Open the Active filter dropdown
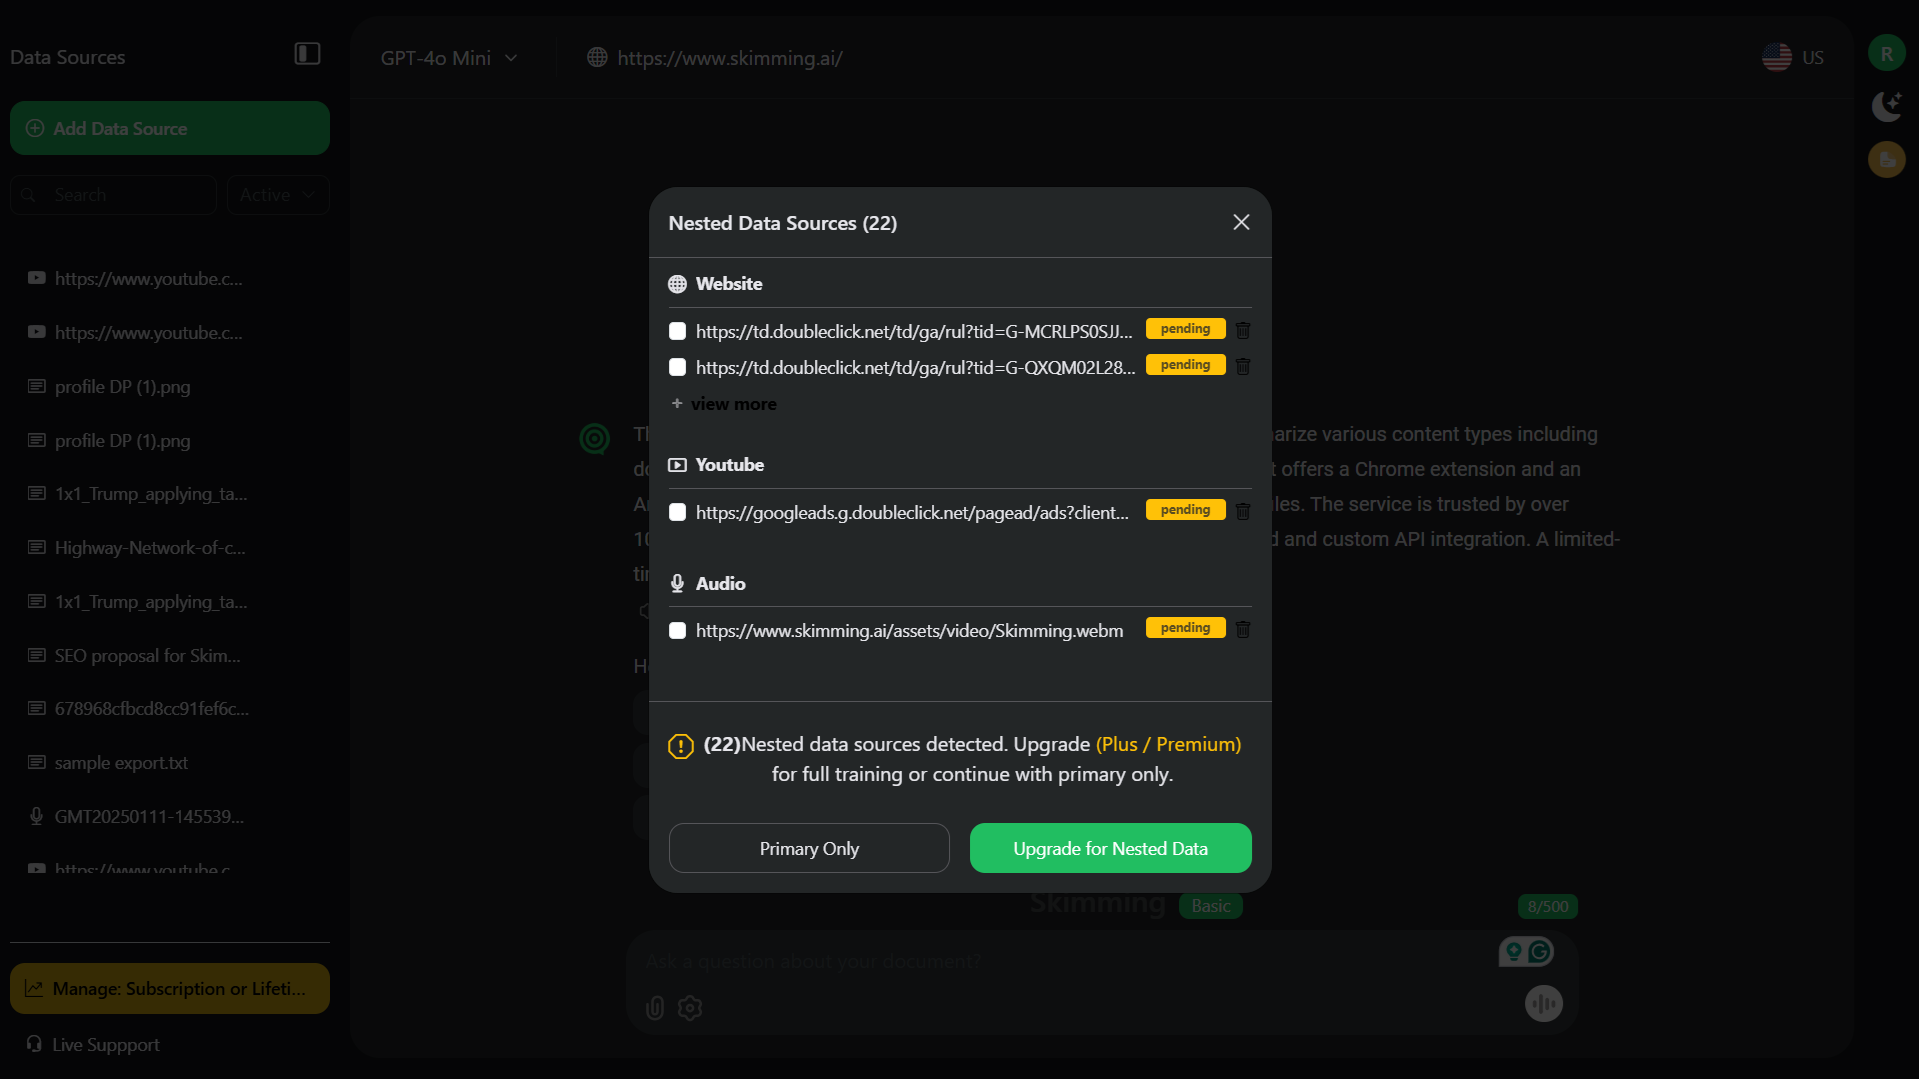Image resolution: width=1919 pixels, height=1079 pixels. 277,195
